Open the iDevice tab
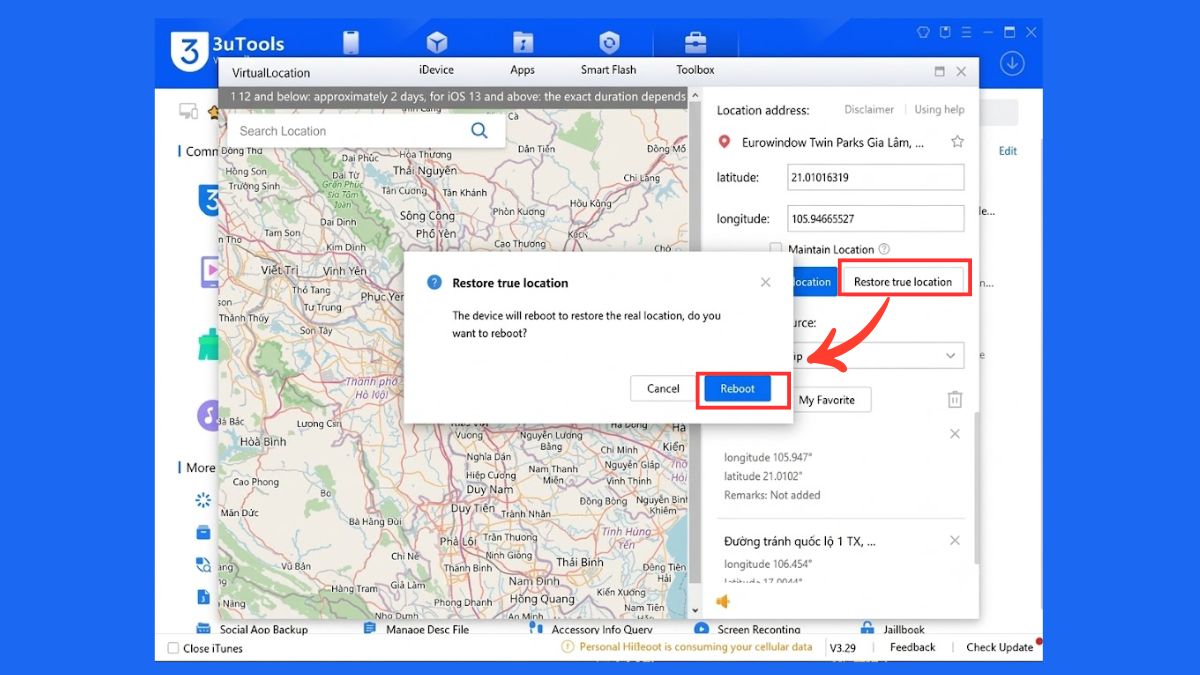Image resolution: width=1200 pixels, height=675 pixels. tap(436, 70)
